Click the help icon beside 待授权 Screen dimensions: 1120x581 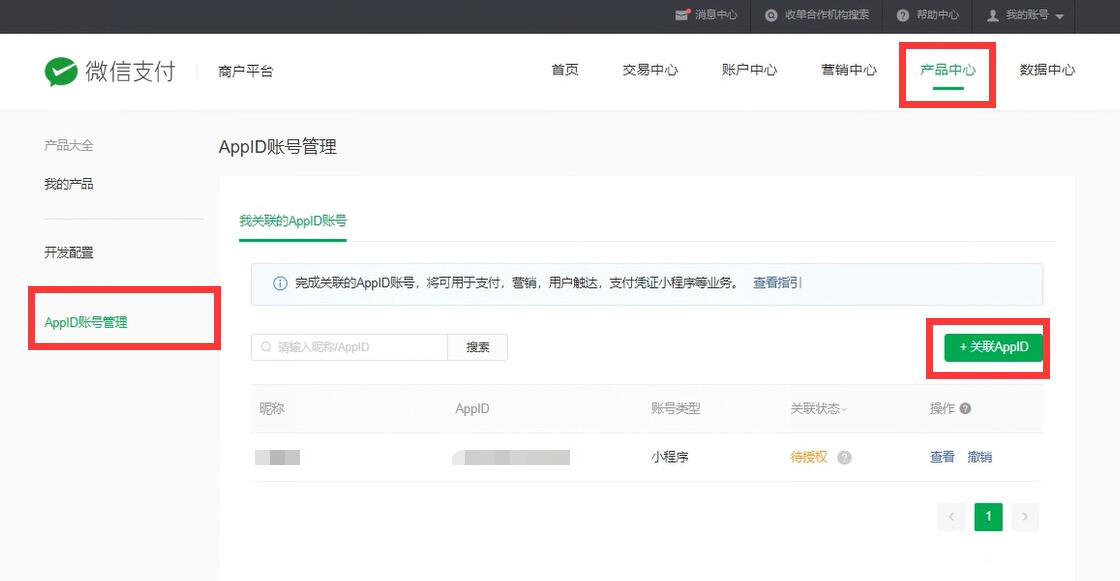click(x=844, y=457)
